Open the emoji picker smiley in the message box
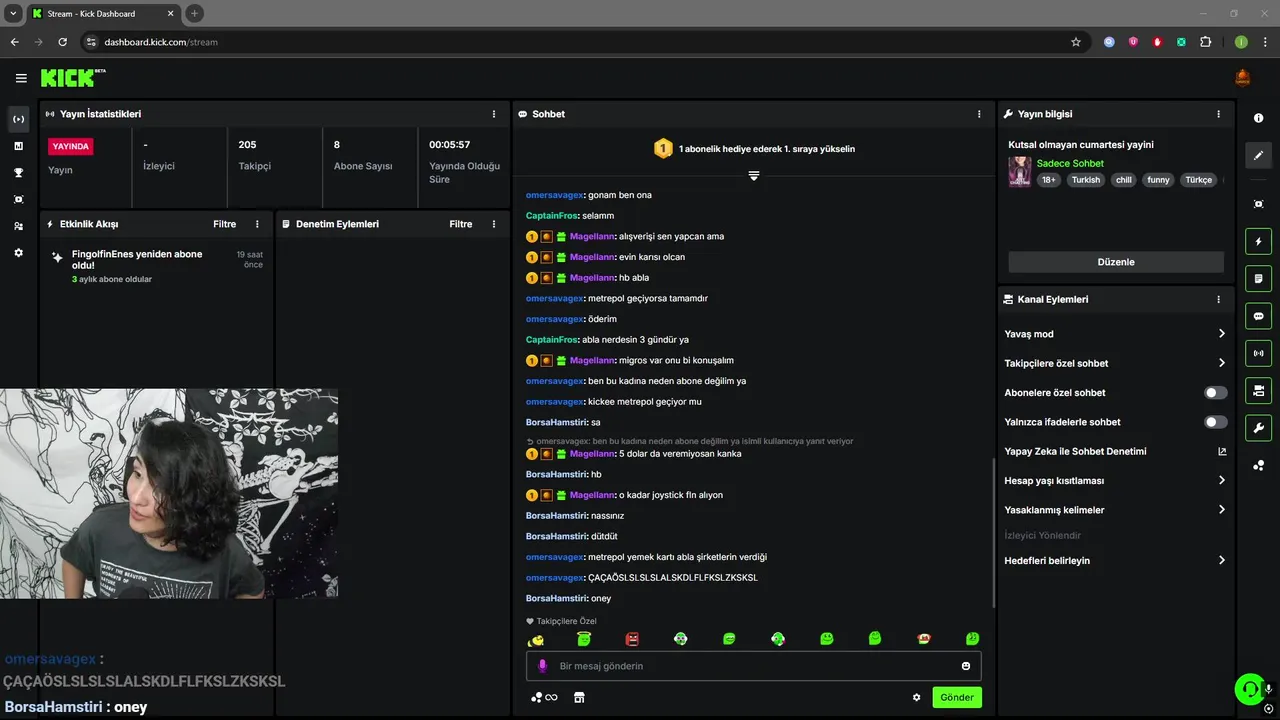 [x=966, y=666]
